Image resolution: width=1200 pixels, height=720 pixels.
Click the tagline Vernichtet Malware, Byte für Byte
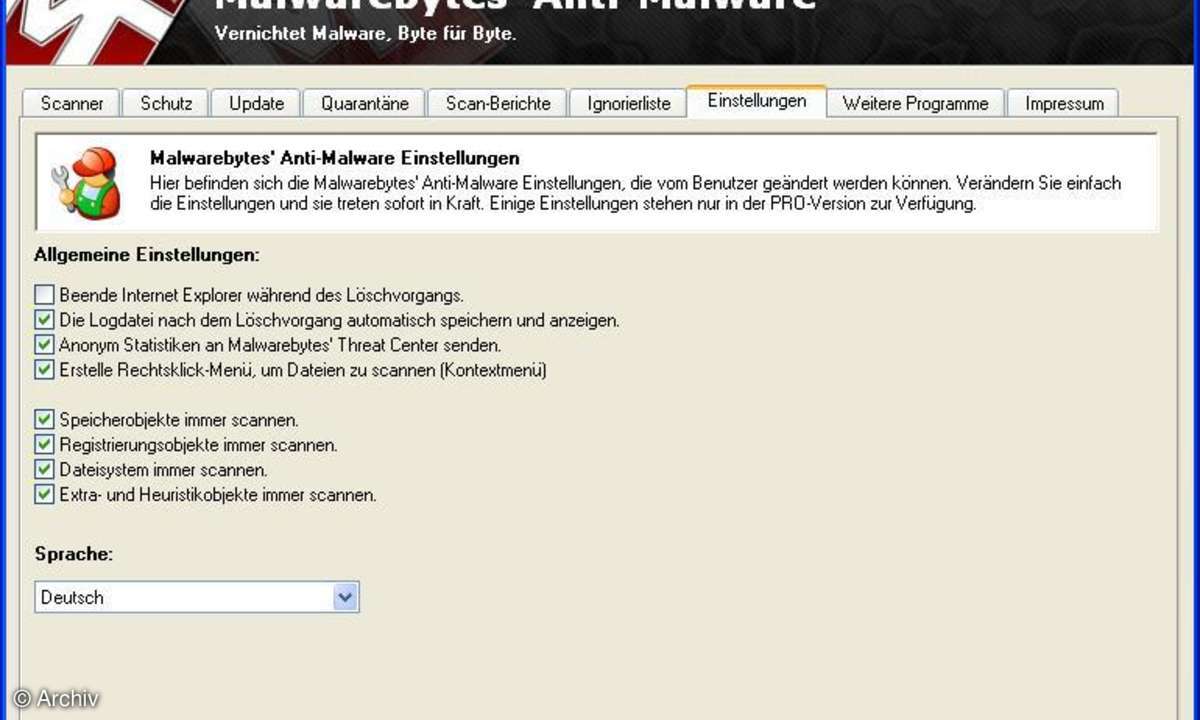(366, 33)
